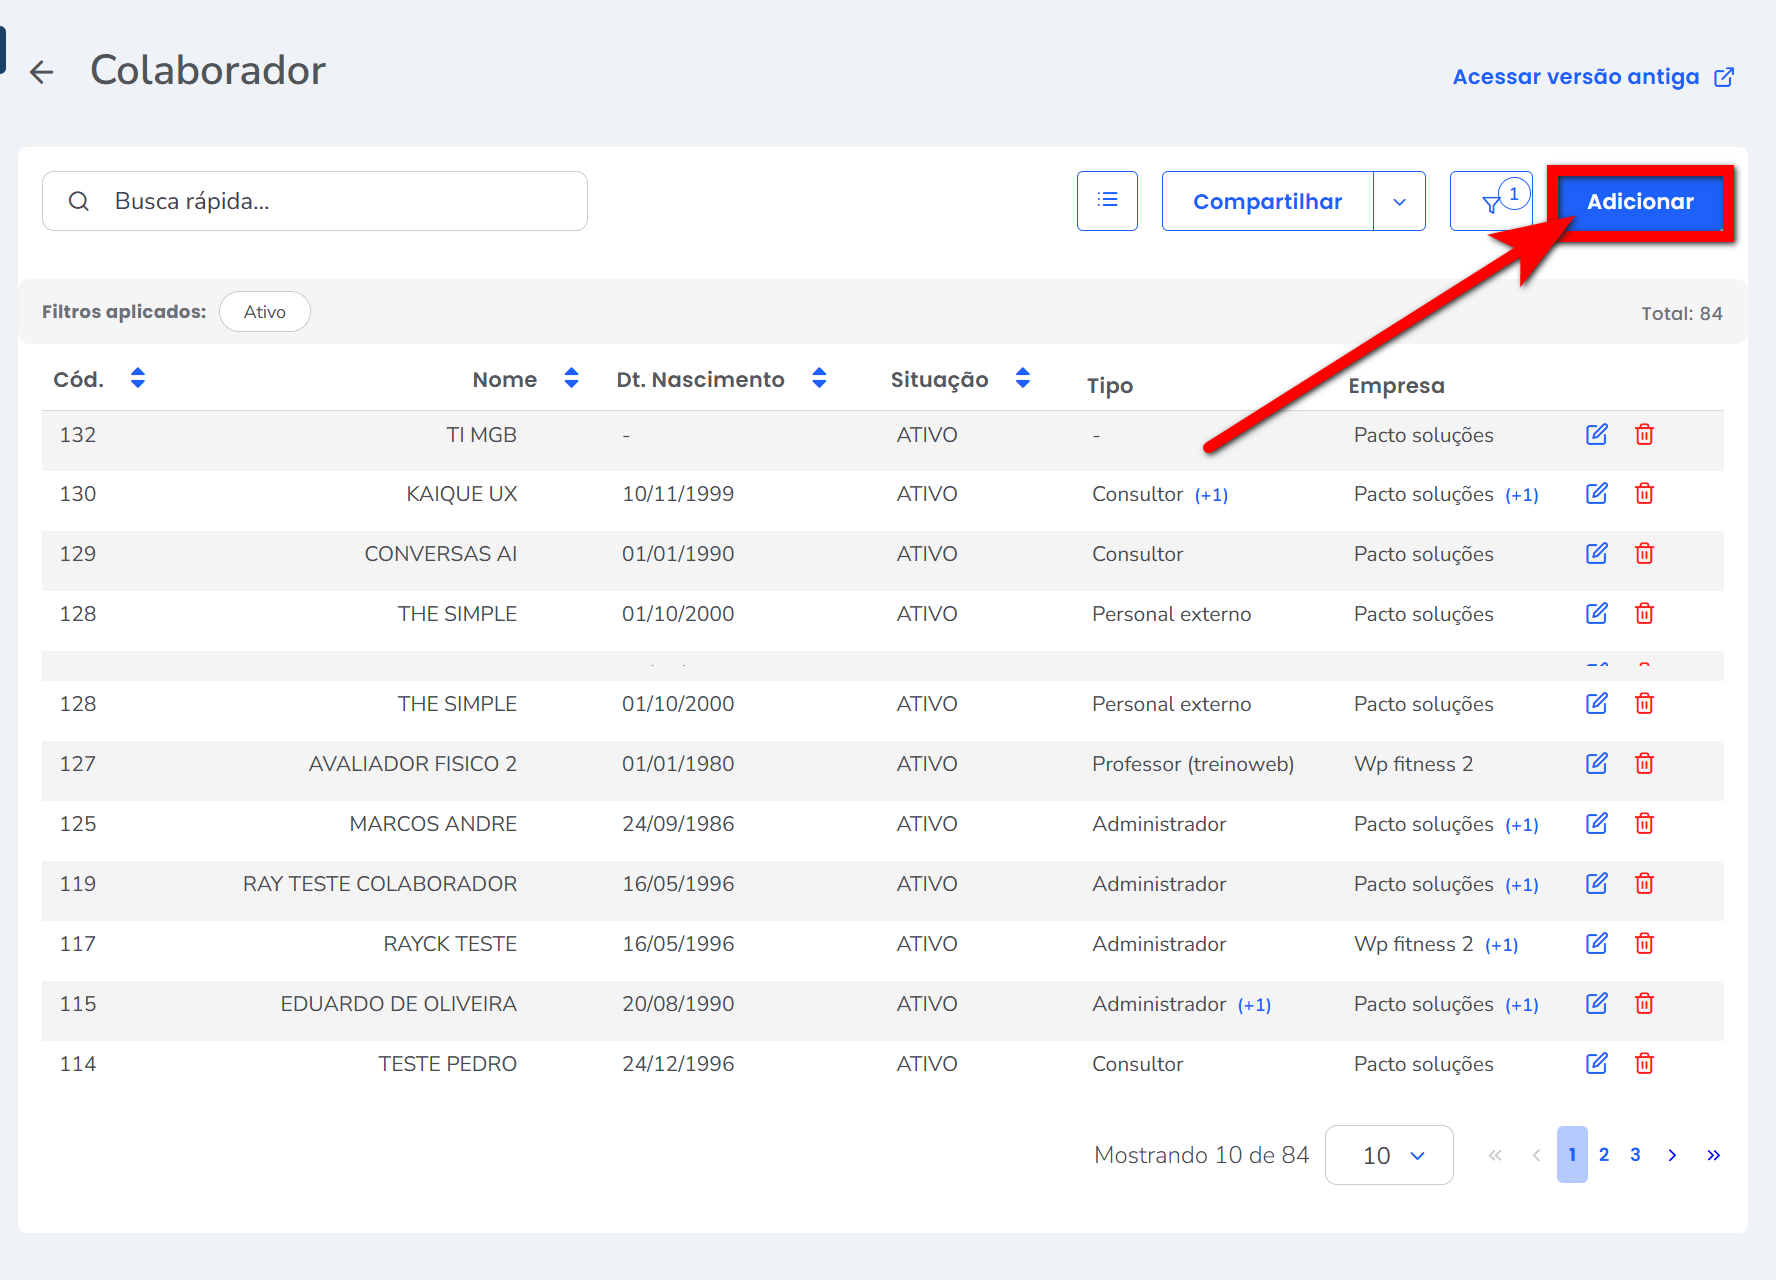The width and height of the screenshot is (1776, 1280).
Task: Delete the CONVERSAS AI collaborator
Action: click(1644, 554)
